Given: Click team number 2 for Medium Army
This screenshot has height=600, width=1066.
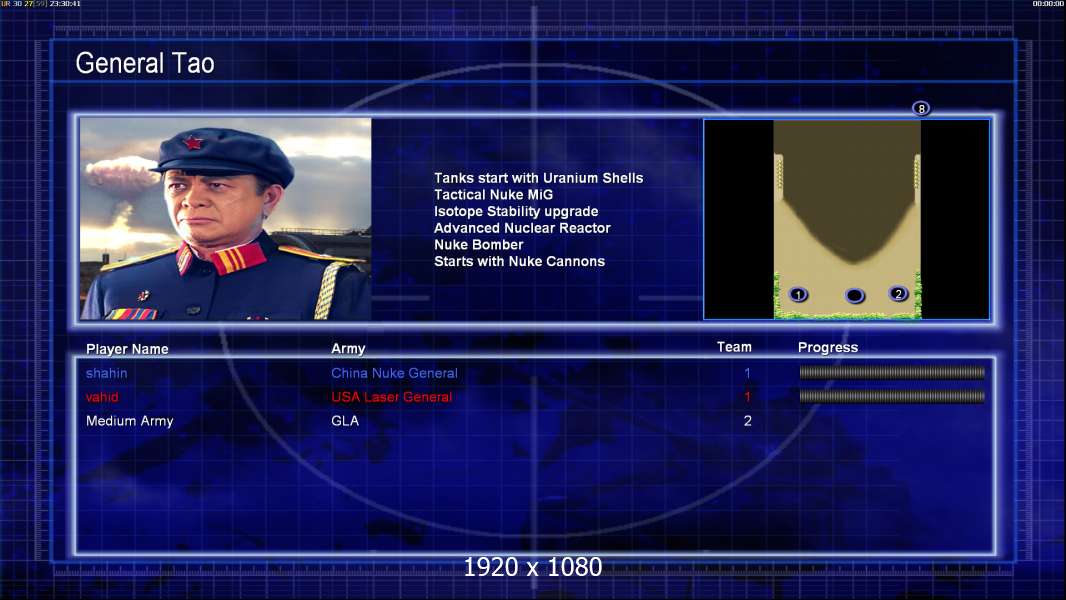Looking at the screenshot, I should coord(747,421).
